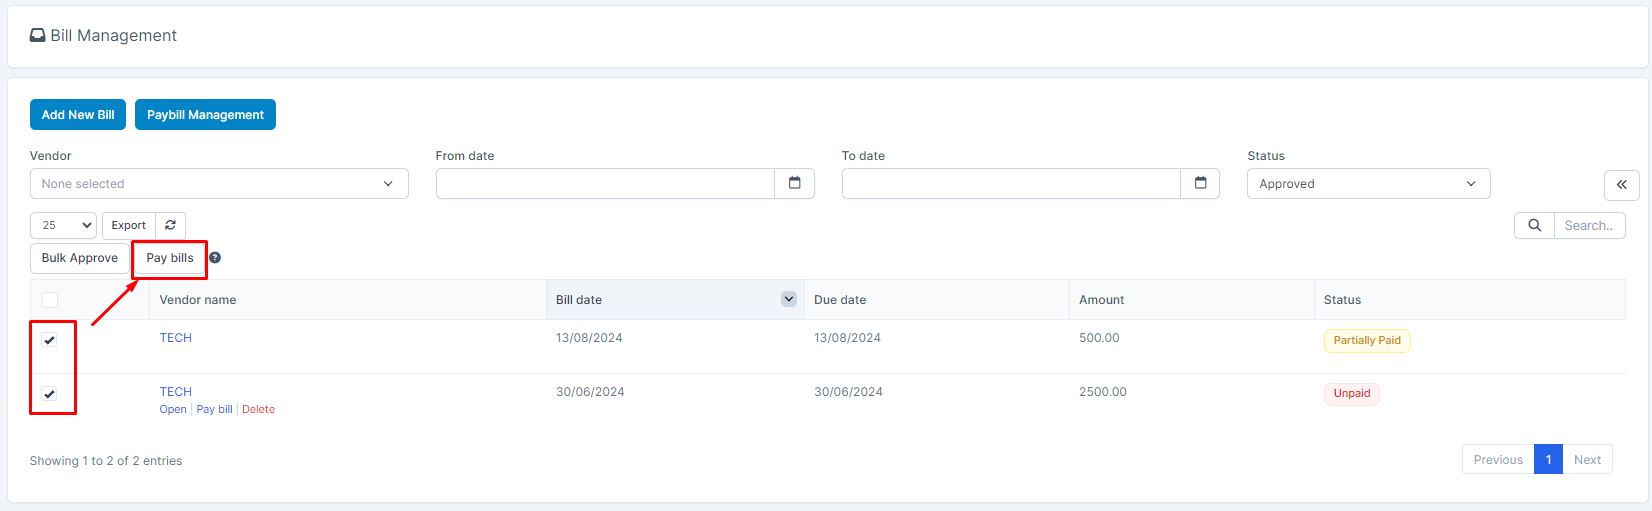Viewport: 1652px width, 511px height.
Task: Click the help question mark icon
Action: pos(215,258)
